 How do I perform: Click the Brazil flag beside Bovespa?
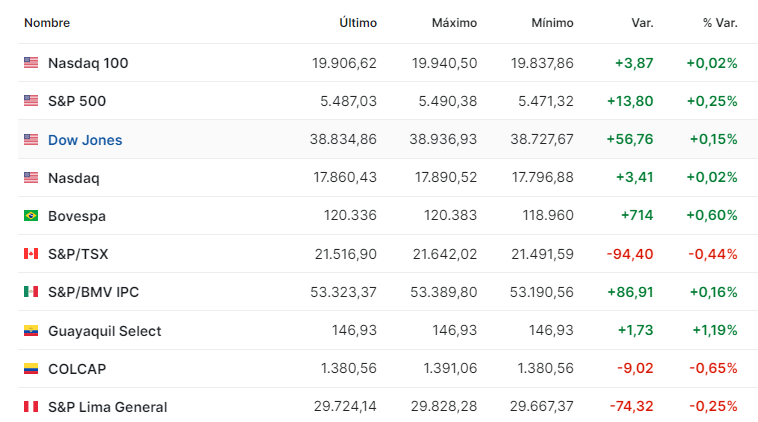click(31, 215)
